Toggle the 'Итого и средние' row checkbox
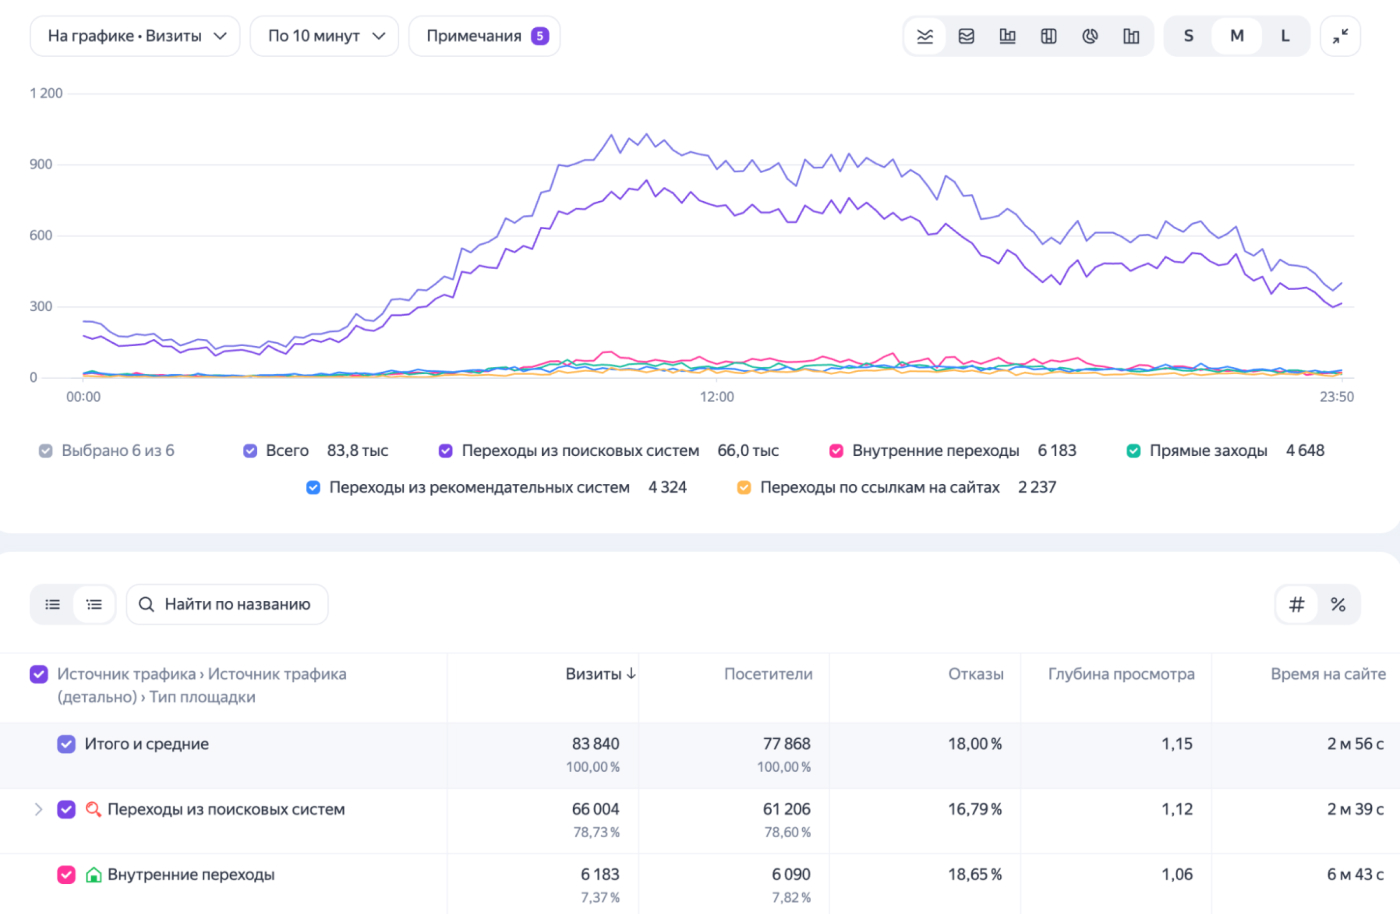This screenshot has width=1400, height=914. pyautogui.click(x=66, y=744)
